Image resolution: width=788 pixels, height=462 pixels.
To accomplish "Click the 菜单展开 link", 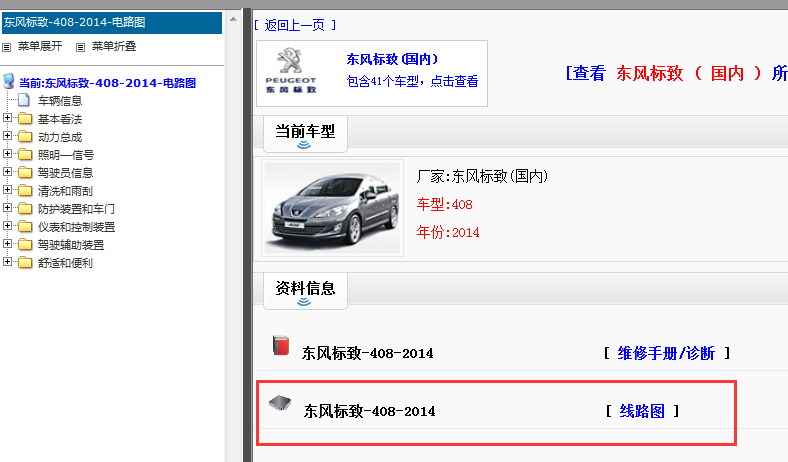I will click(40, 46).
